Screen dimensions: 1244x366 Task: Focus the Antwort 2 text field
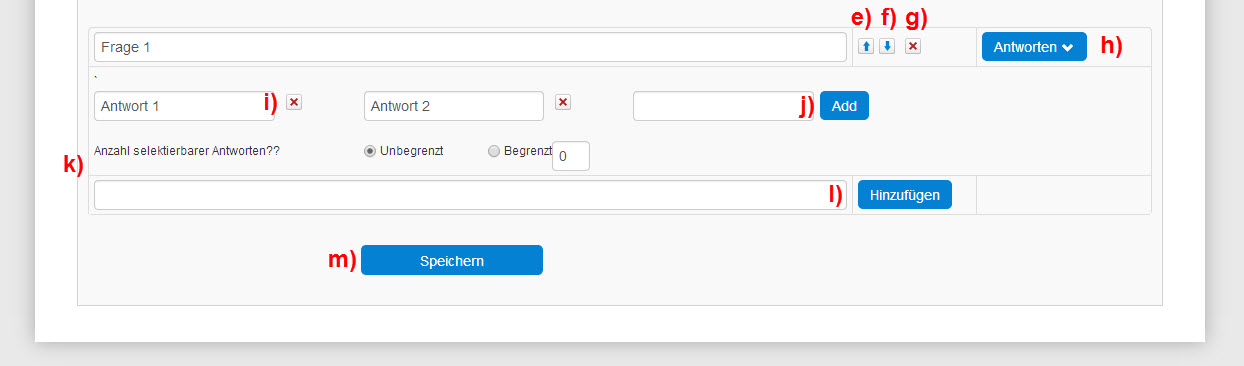[454, 106]
